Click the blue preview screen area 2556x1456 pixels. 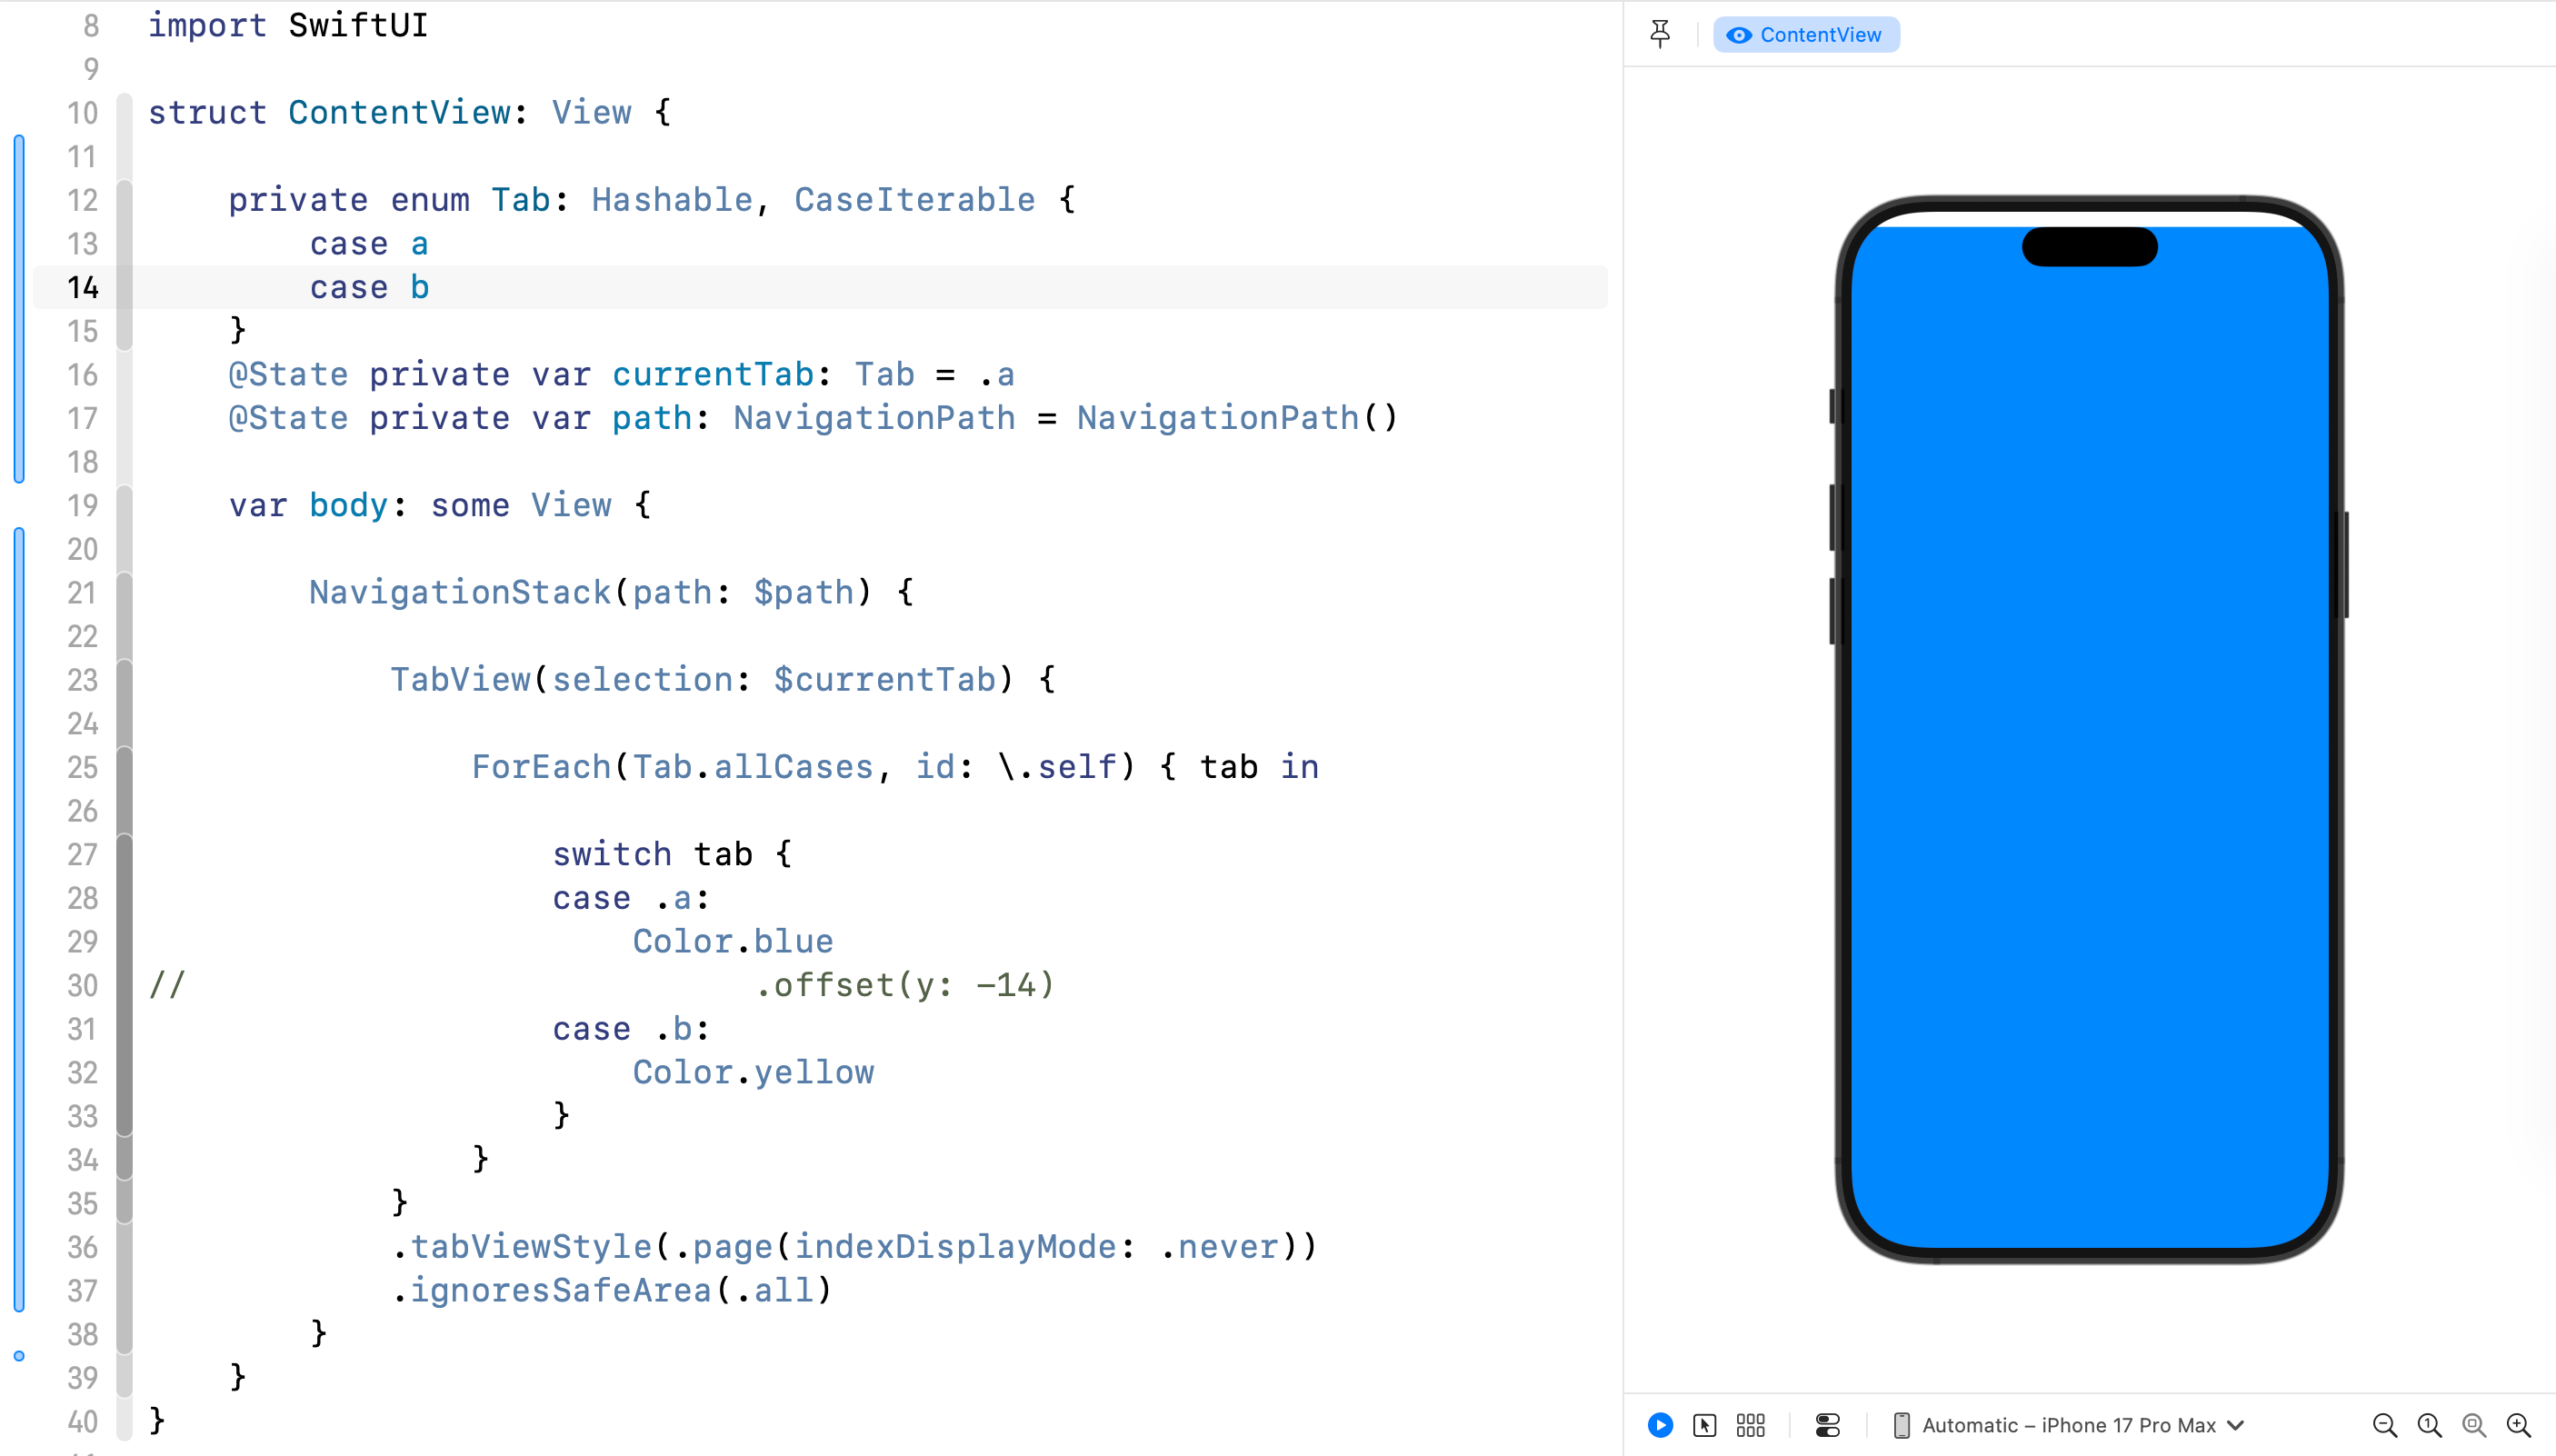[x=2090, y=740]
